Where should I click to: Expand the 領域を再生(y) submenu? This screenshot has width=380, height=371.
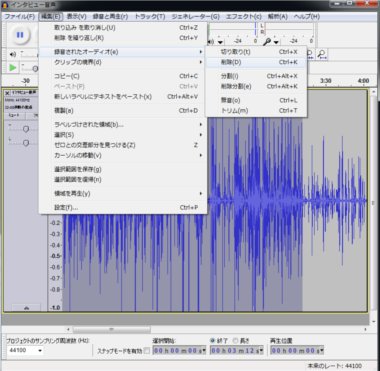pos(123,194)
